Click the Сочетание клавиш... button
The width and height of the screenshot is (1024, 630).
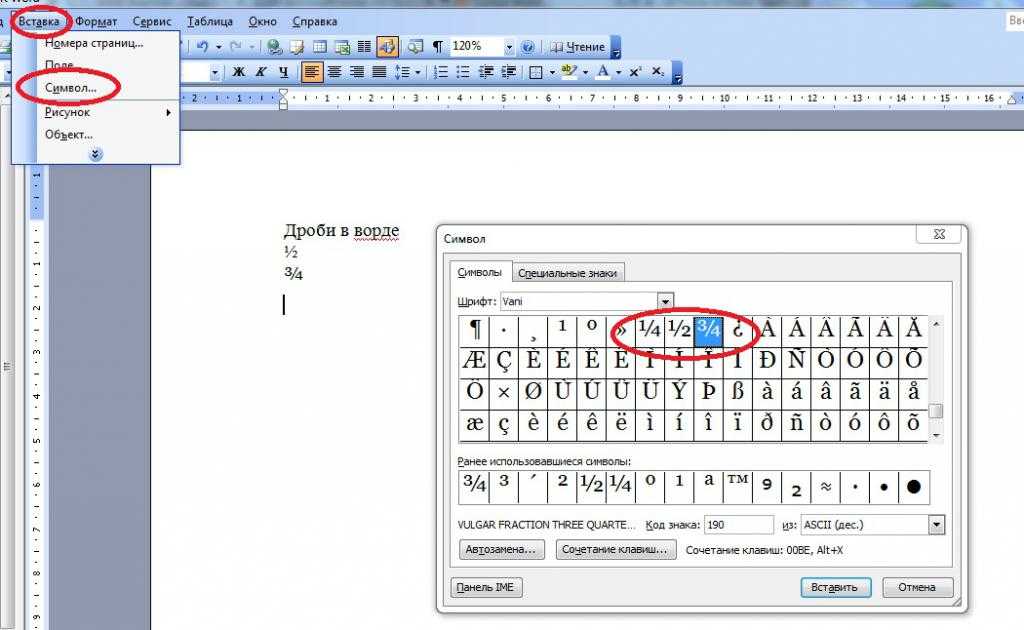[616, 550]
